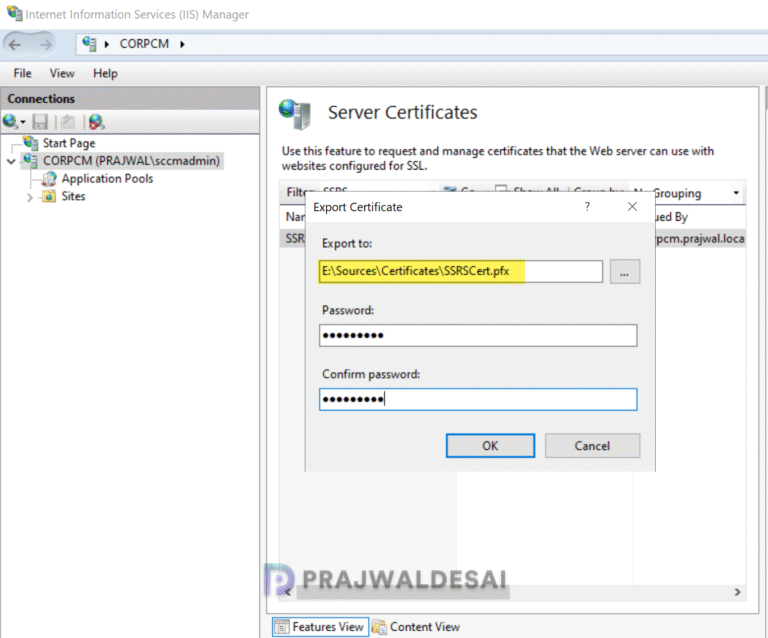Open the Grouping dropdown
Screen dimensions: 768x638
click(736, 193)
